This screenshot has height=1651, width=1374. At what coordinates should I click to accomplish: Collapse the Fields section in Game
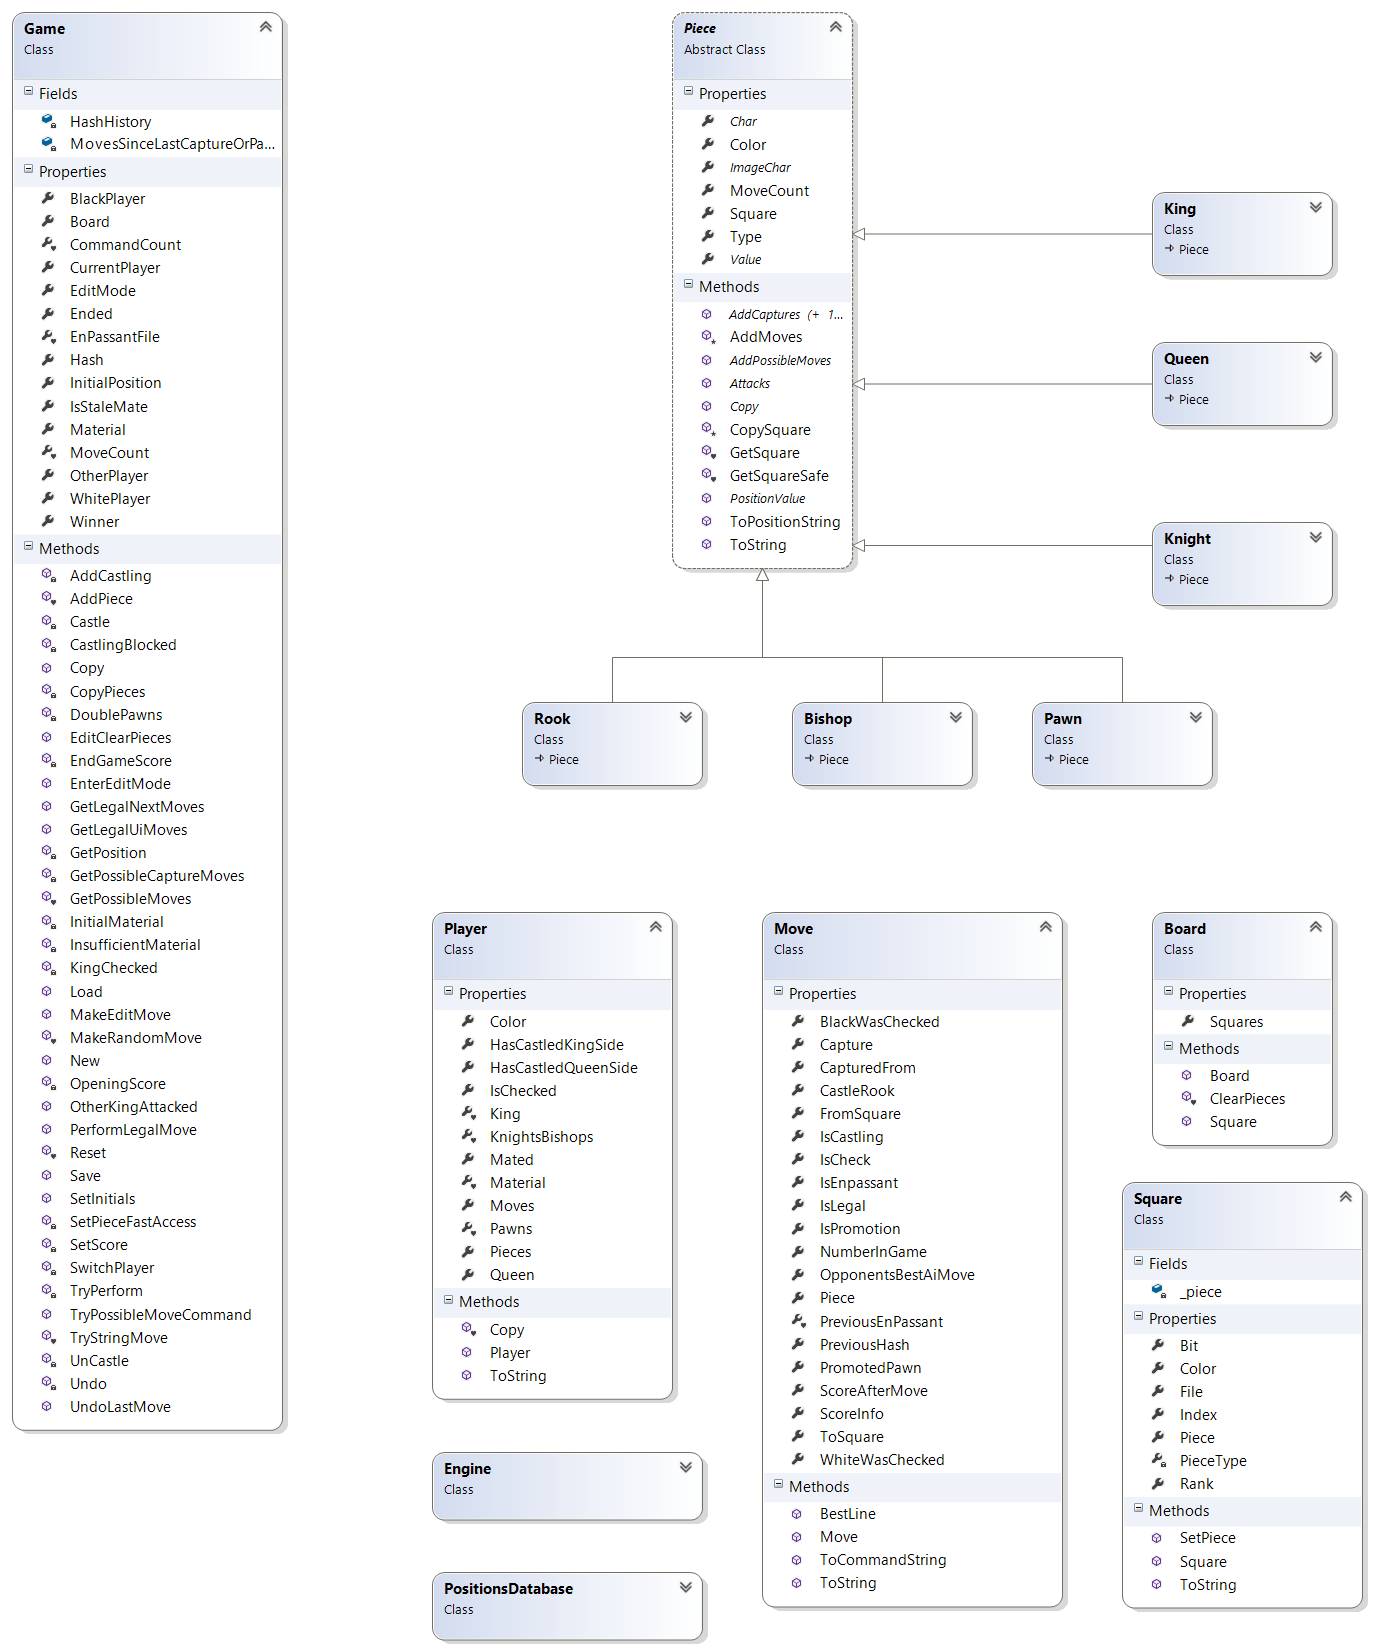[28, 91]
